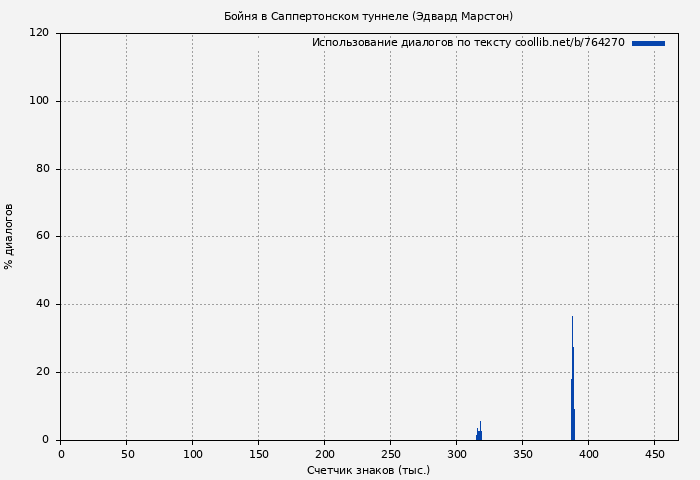Click x-axis tick label 300
The width and height of the screenshot is (700, 480).
pos(456,454)
